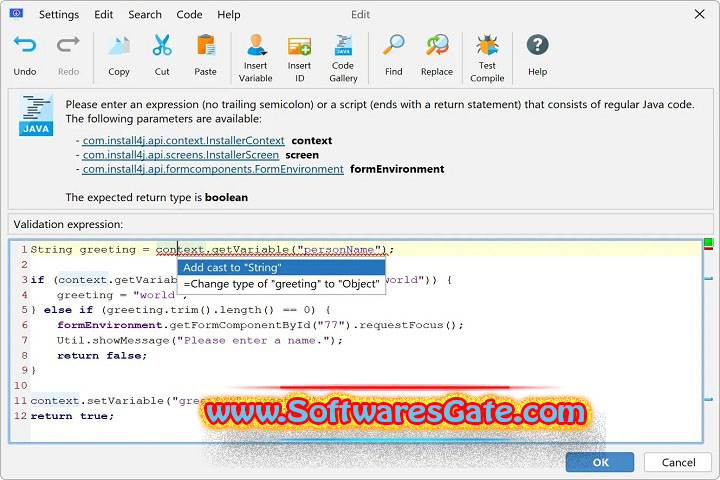The height and width of the screenshot is (480, 720).
Task: Click the green status indicator above the editor gutter
Action: pos(709,242)
